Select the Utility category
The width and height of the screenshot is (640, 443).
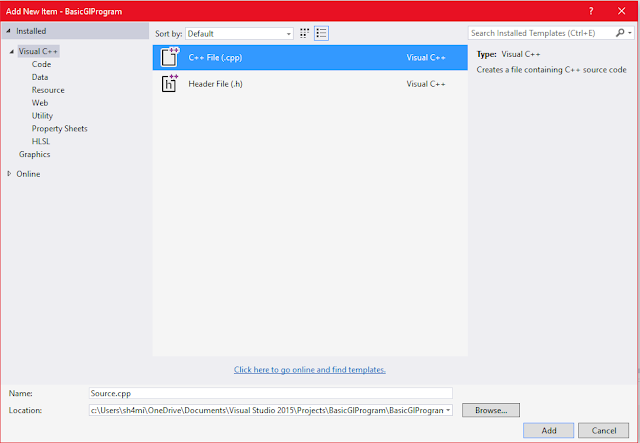pos(42,116)
